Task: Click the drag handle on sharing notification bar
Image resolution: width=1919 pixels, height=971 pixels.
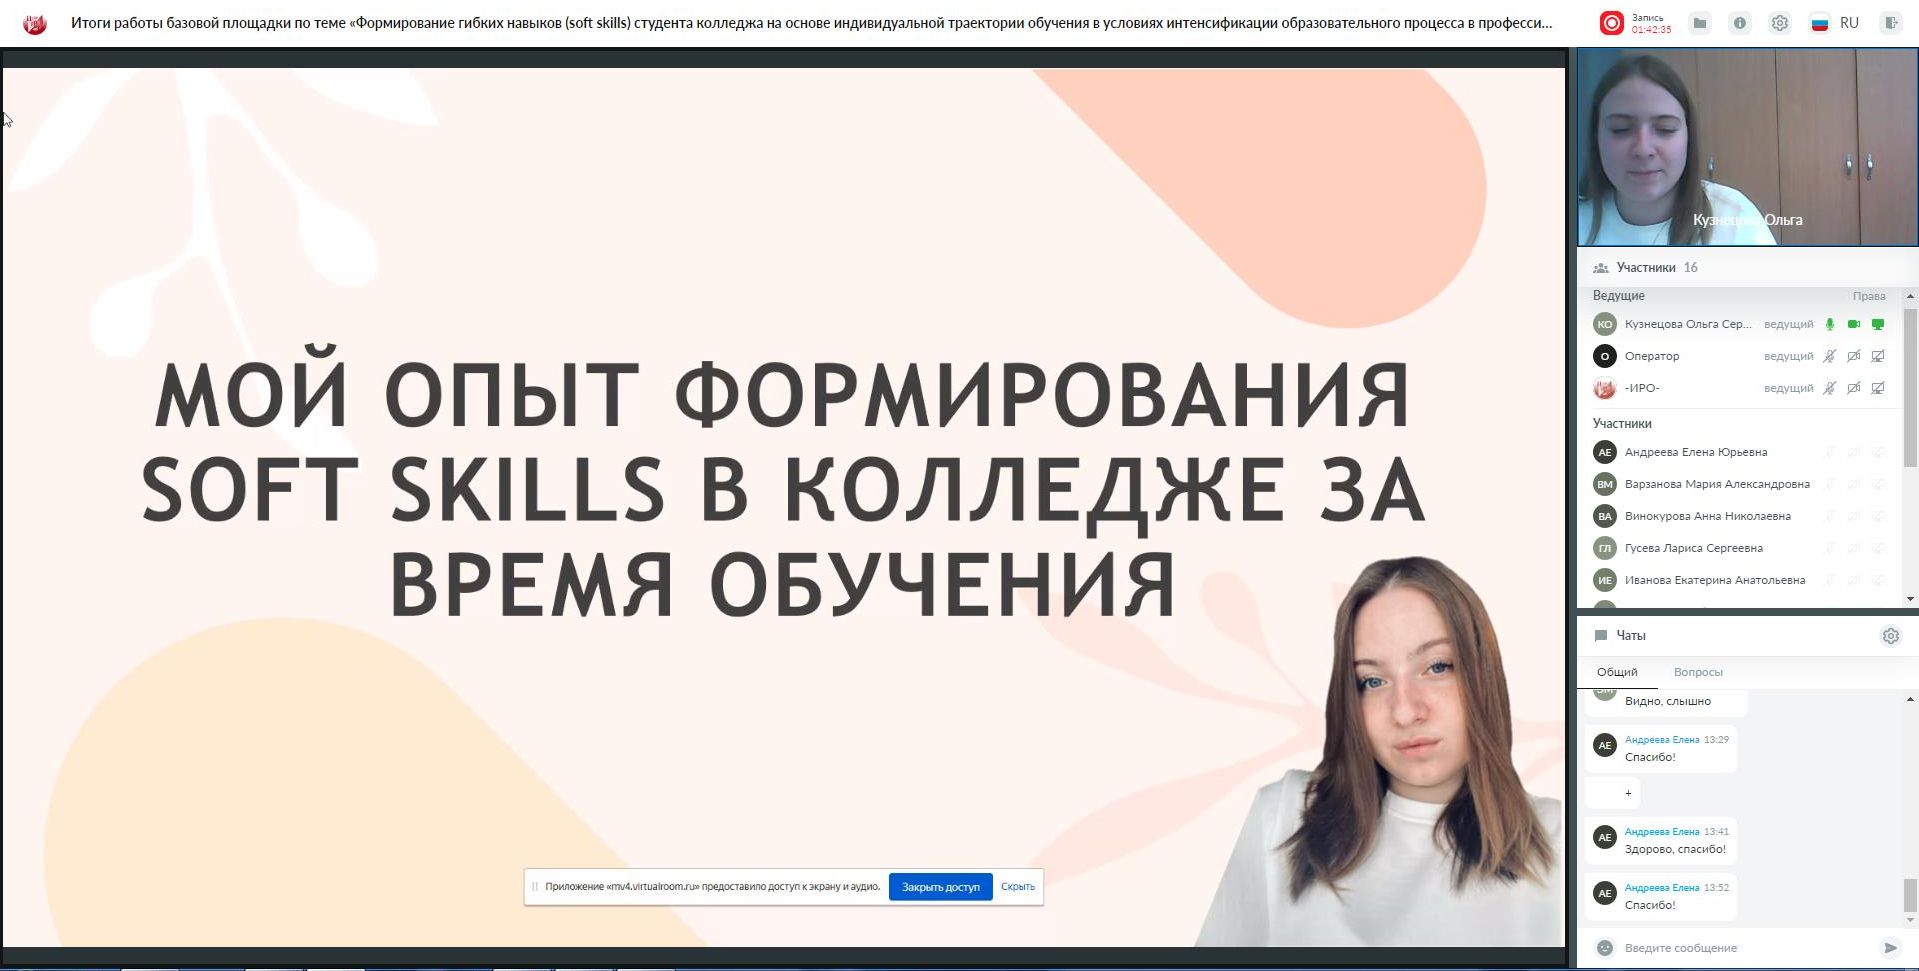Action: tap(535, 887)
